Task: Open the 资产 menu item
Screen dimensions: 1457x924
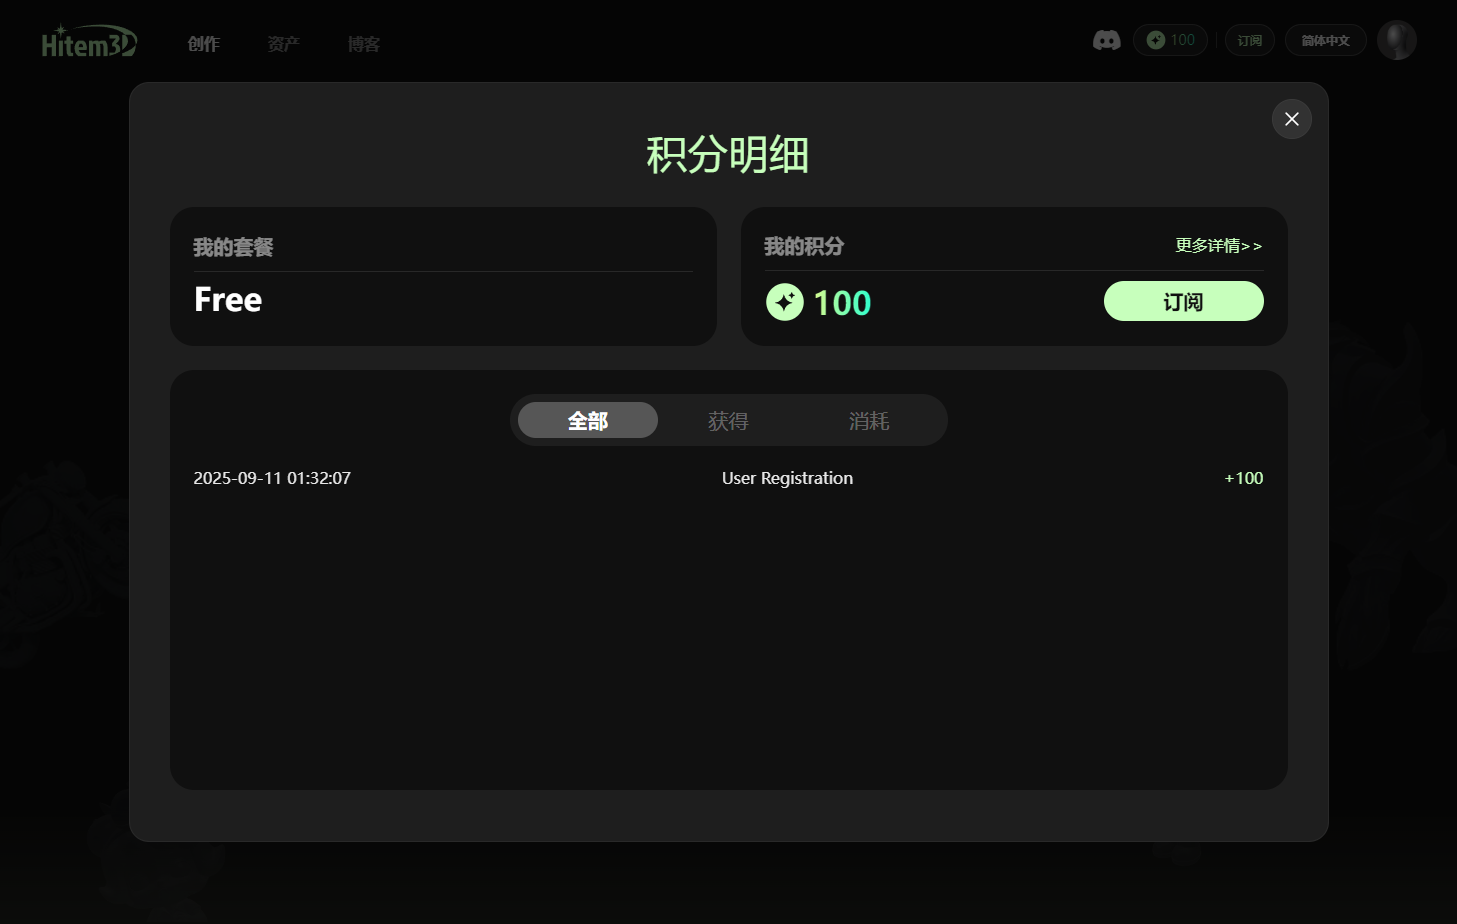Action: point(283,44)
